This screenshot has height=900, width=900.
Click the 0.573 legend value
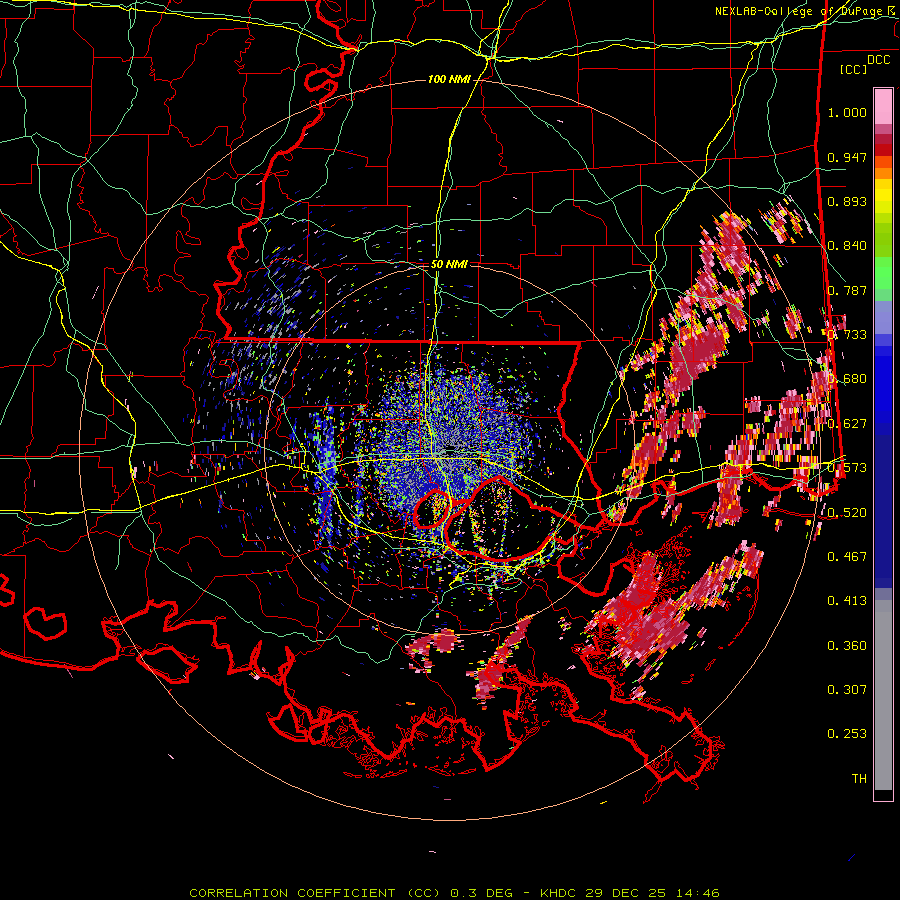pyautogui.click(x=847, y=468)
